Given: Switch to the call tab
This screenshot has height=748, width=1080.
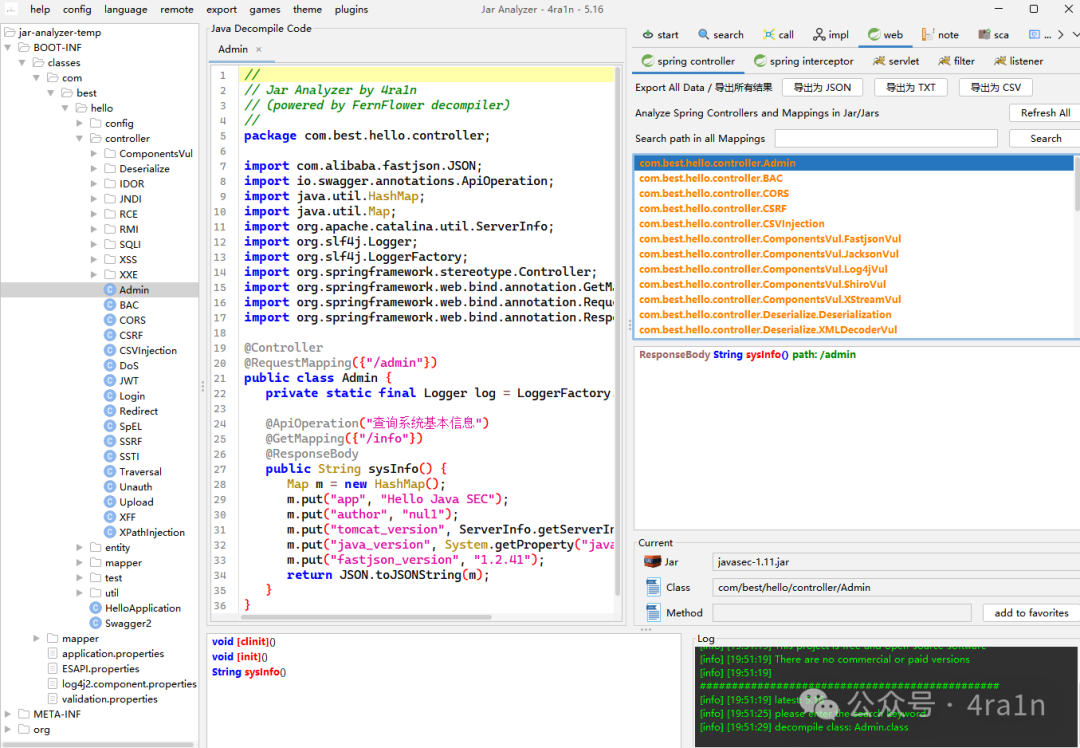Looking at the screenshot, I should click(x=778, y=34).
